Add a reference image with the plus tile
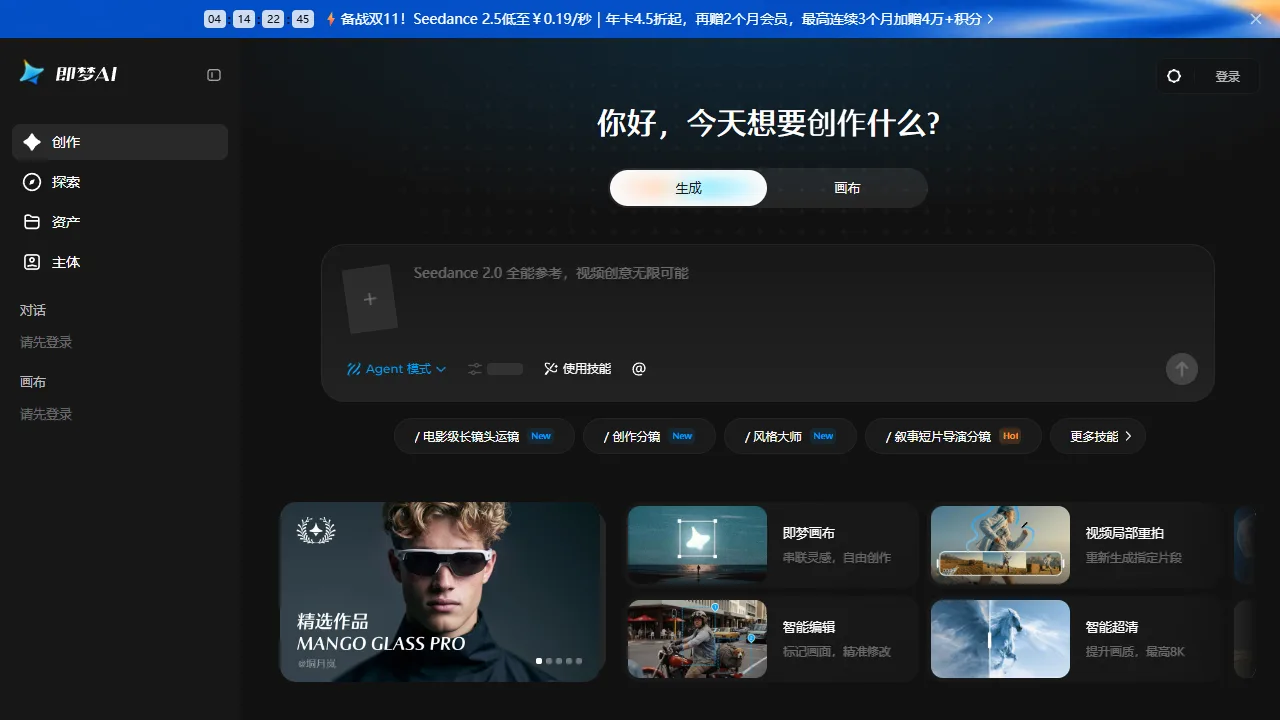This screenshot has height=720, width=1280. coord(370,299)
